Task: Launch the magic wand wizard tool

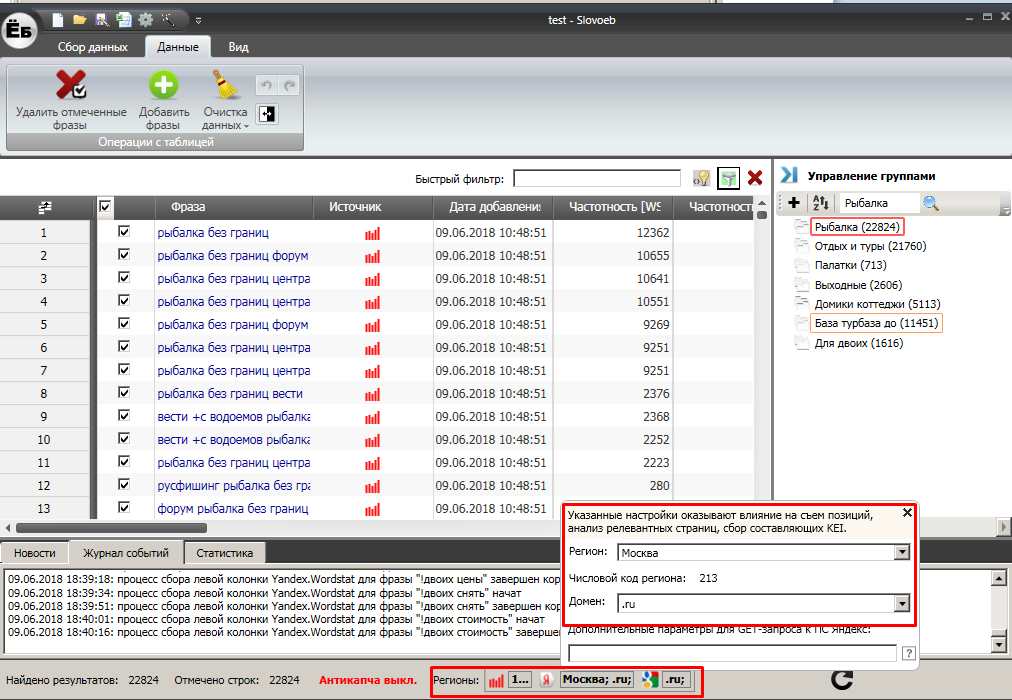Action: [168, 20]
